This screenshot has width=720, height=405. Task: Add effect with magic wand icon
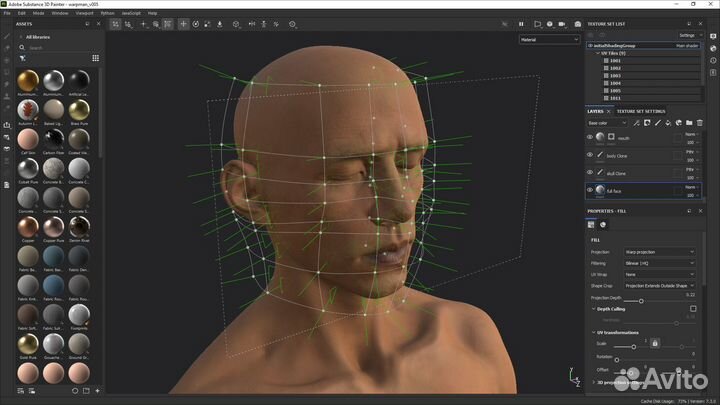coord(636,123)
